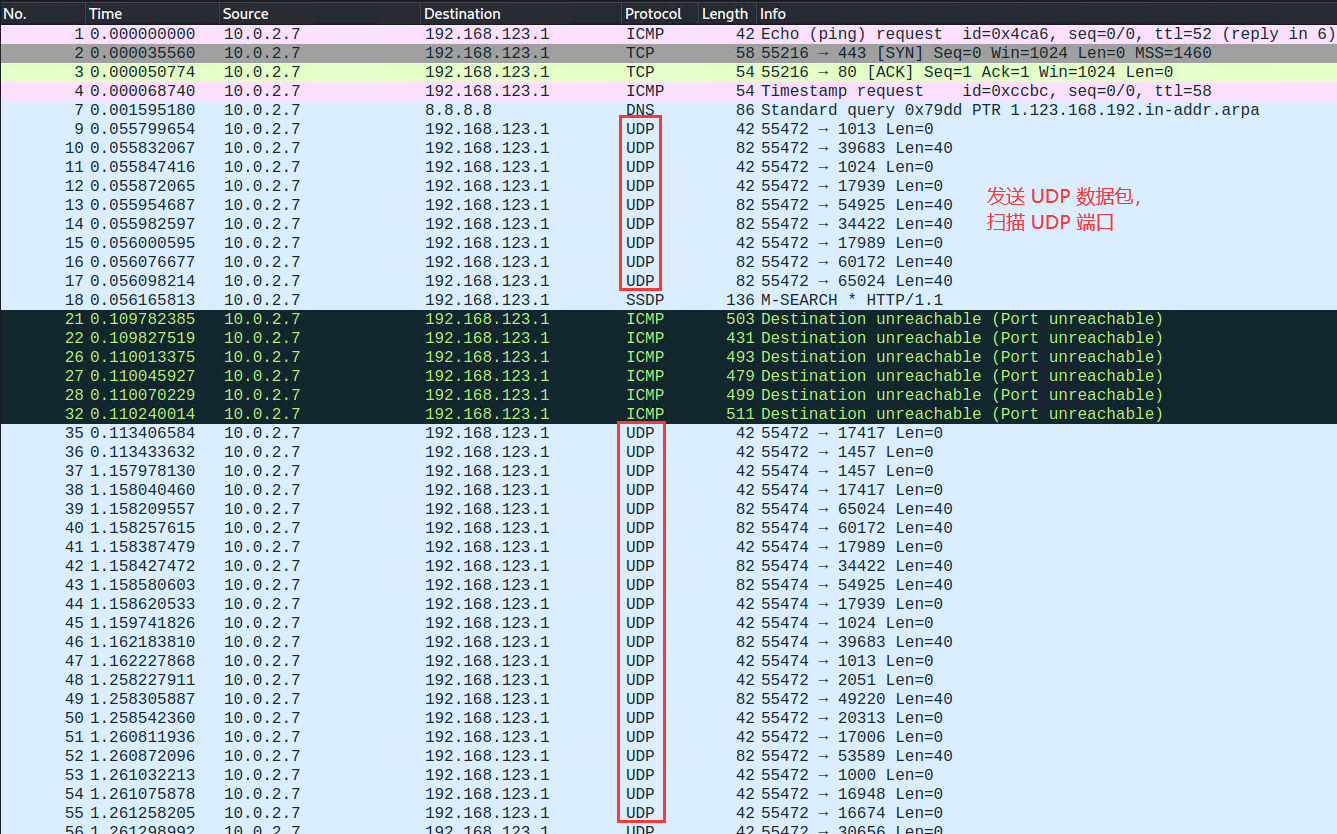Select packet 50 UDP 55472 → 20313
The width and height of the screenshot is (1337, 834).
668,718
